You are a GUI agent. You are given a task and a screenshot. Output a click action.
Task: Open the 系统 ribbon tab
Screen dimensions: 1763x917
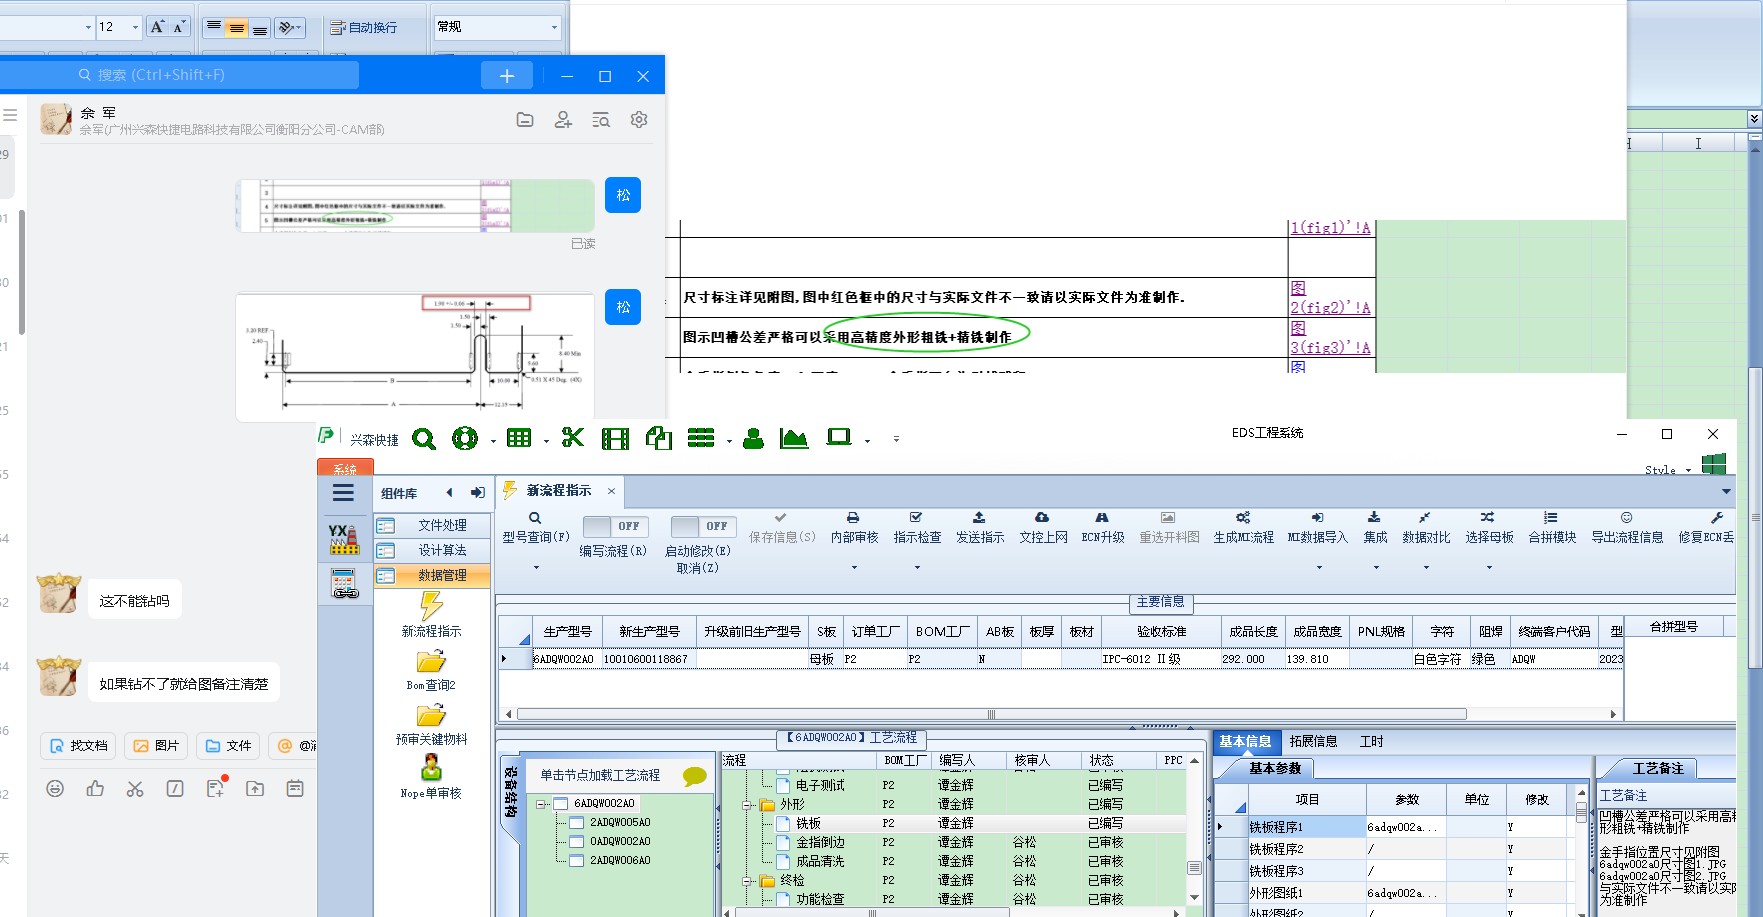[x=345, y=468]
